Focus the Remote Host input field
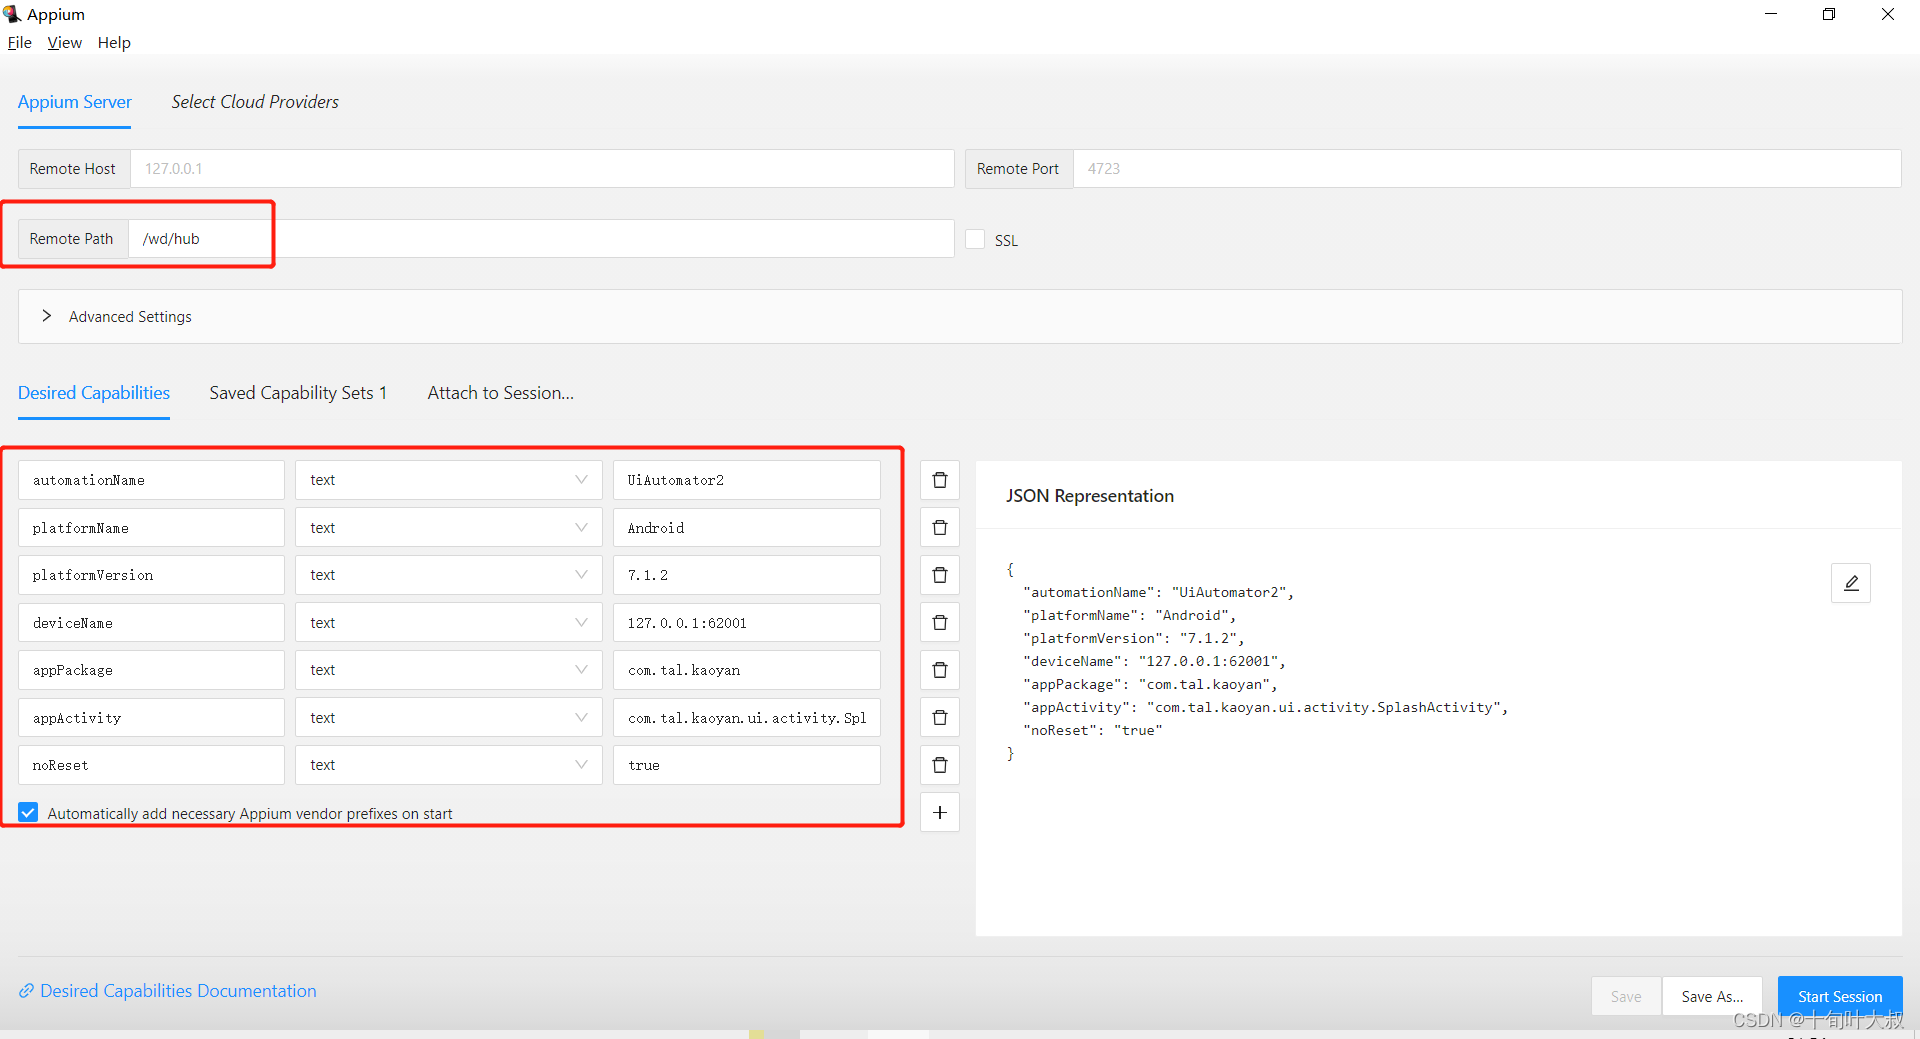Image resolution: width=1920 pixels, height=1039 pixels. 542,168
